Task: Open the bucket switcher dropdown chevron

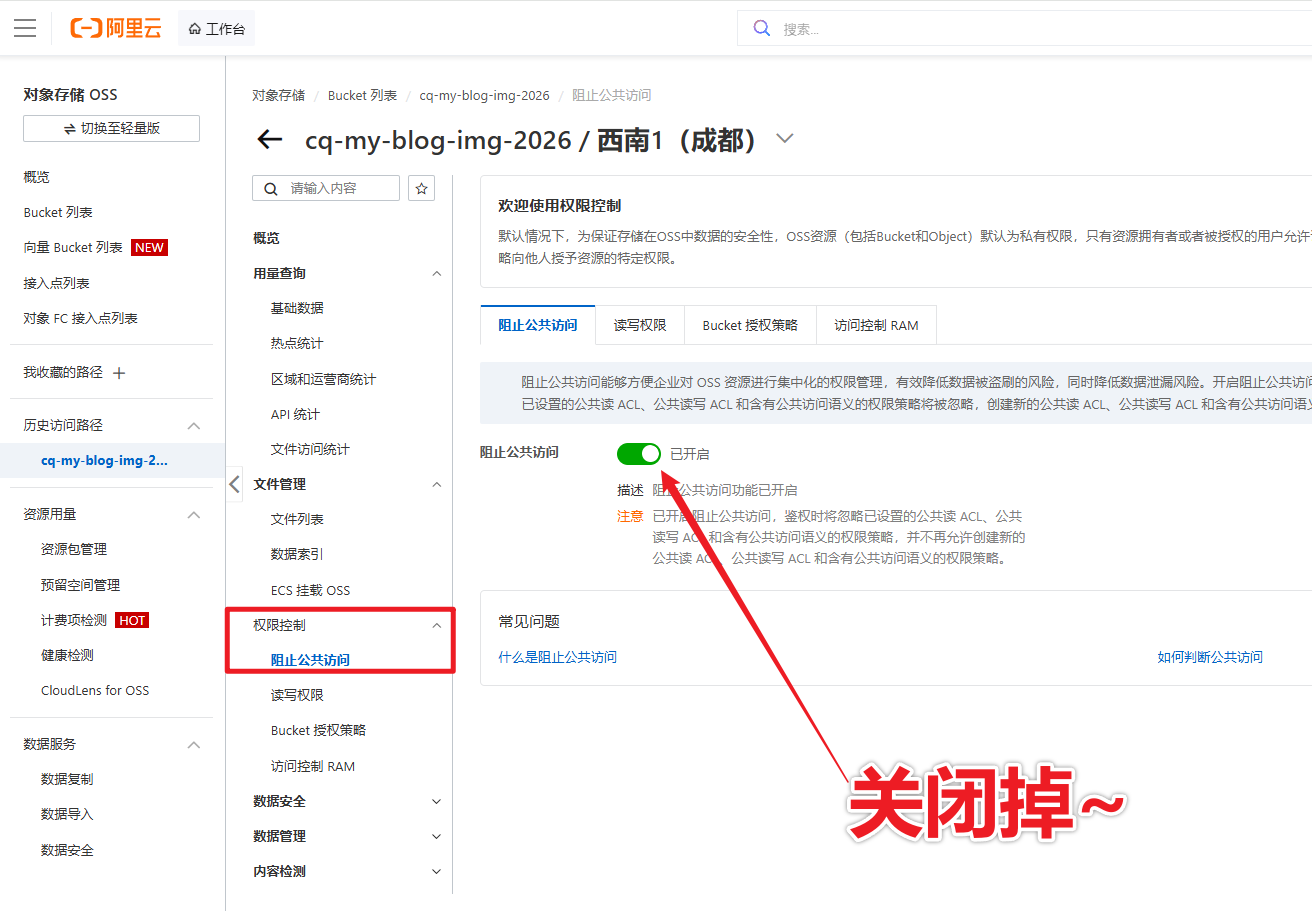Action: coord(785,139)
